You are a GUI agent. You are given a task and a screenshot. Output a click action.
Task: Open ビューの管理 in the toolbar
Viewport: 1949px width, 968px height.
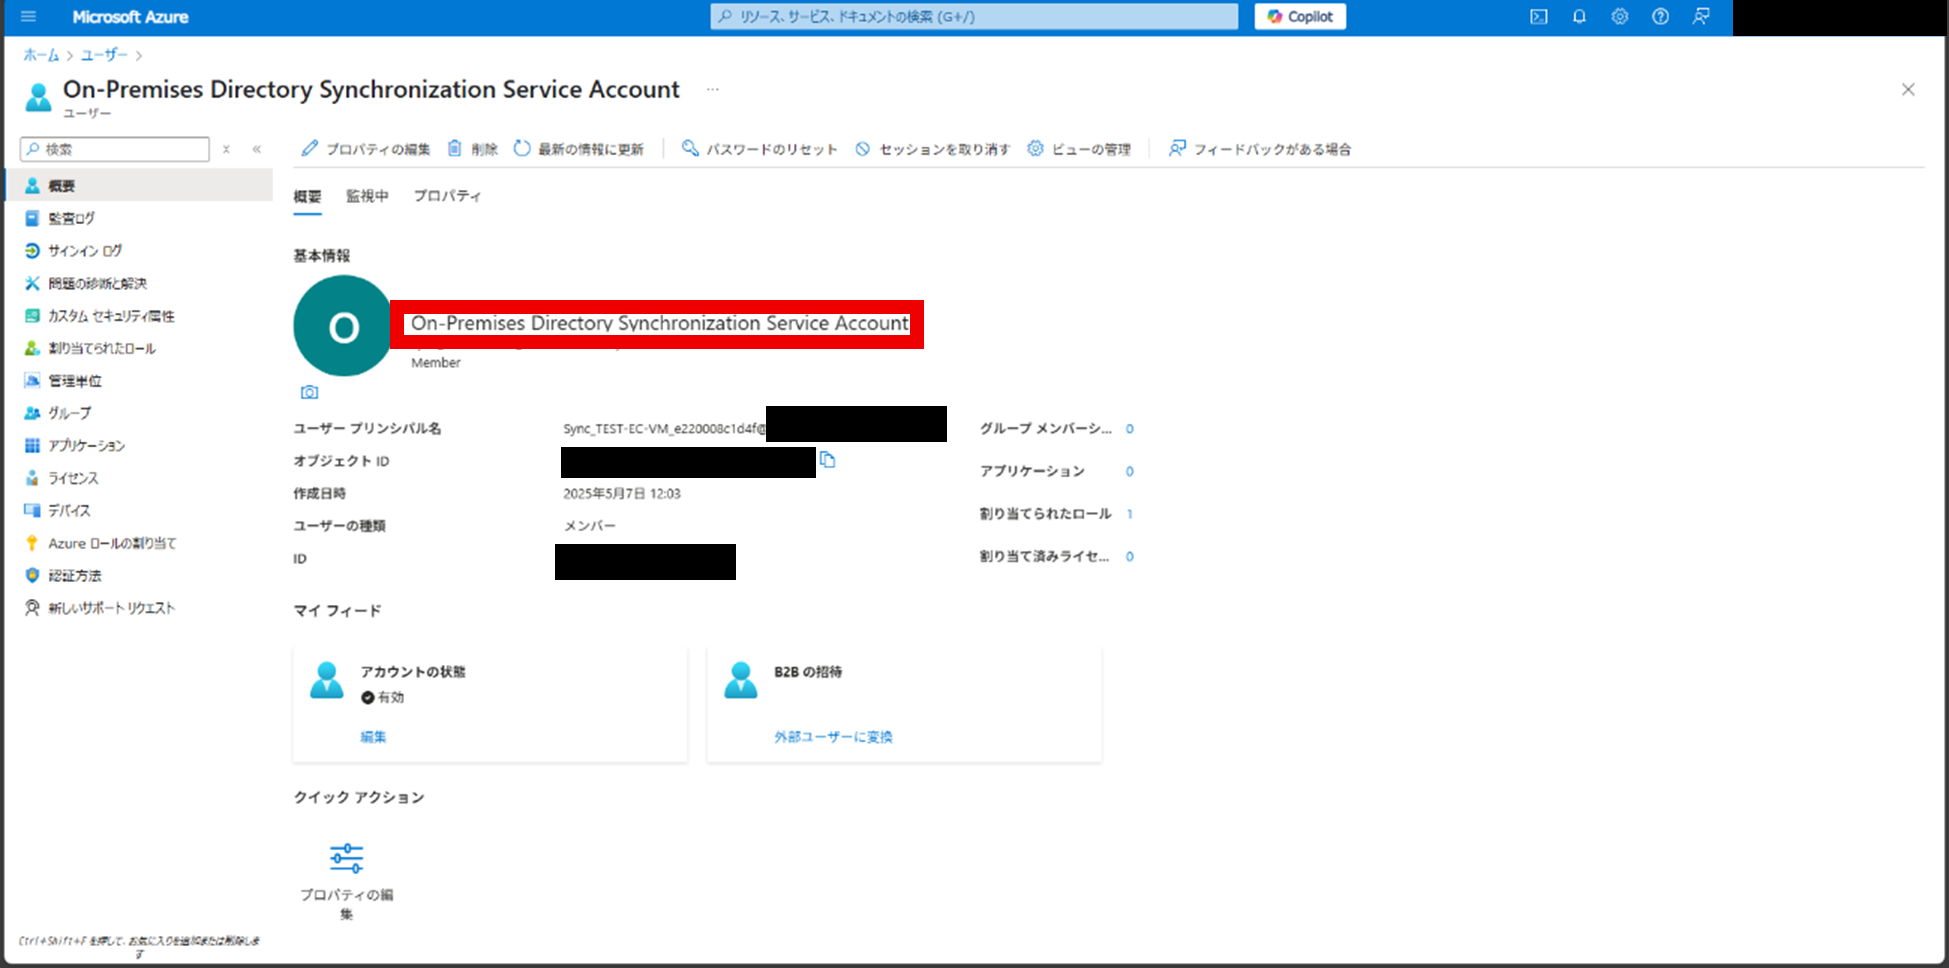tap(1079, 149)
